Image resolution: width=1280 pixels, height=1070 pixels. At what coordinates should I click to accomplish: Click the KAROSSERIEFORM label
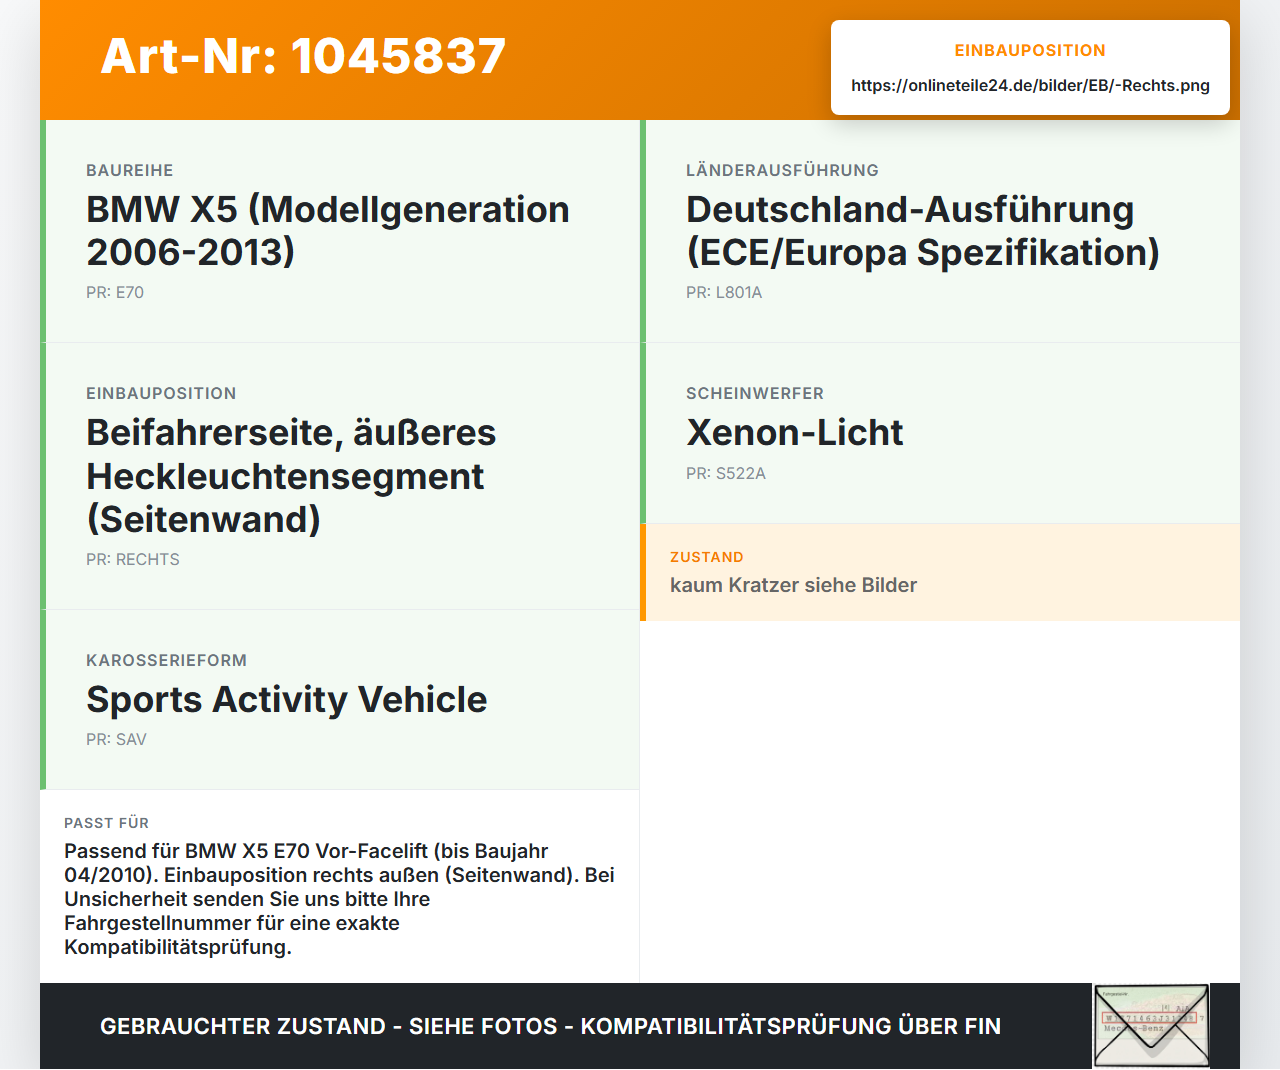pyautogui.click(x=166, y=661)
